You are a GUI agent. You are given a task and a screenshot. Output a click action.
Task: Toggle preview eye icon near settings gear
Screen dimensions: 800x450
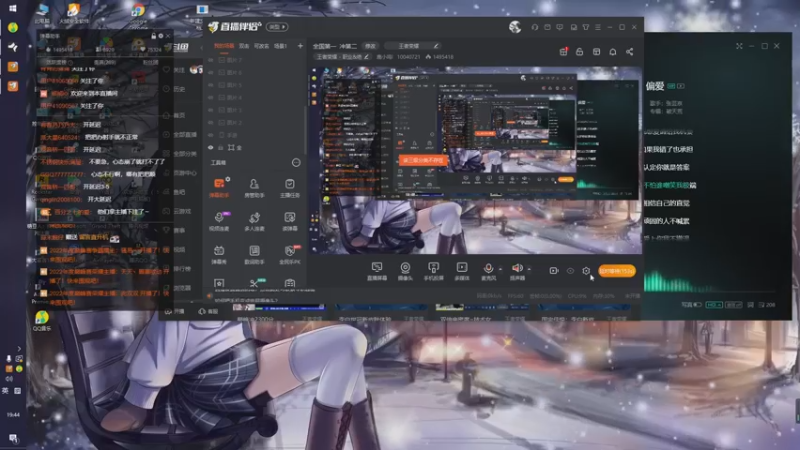point(570,271)
